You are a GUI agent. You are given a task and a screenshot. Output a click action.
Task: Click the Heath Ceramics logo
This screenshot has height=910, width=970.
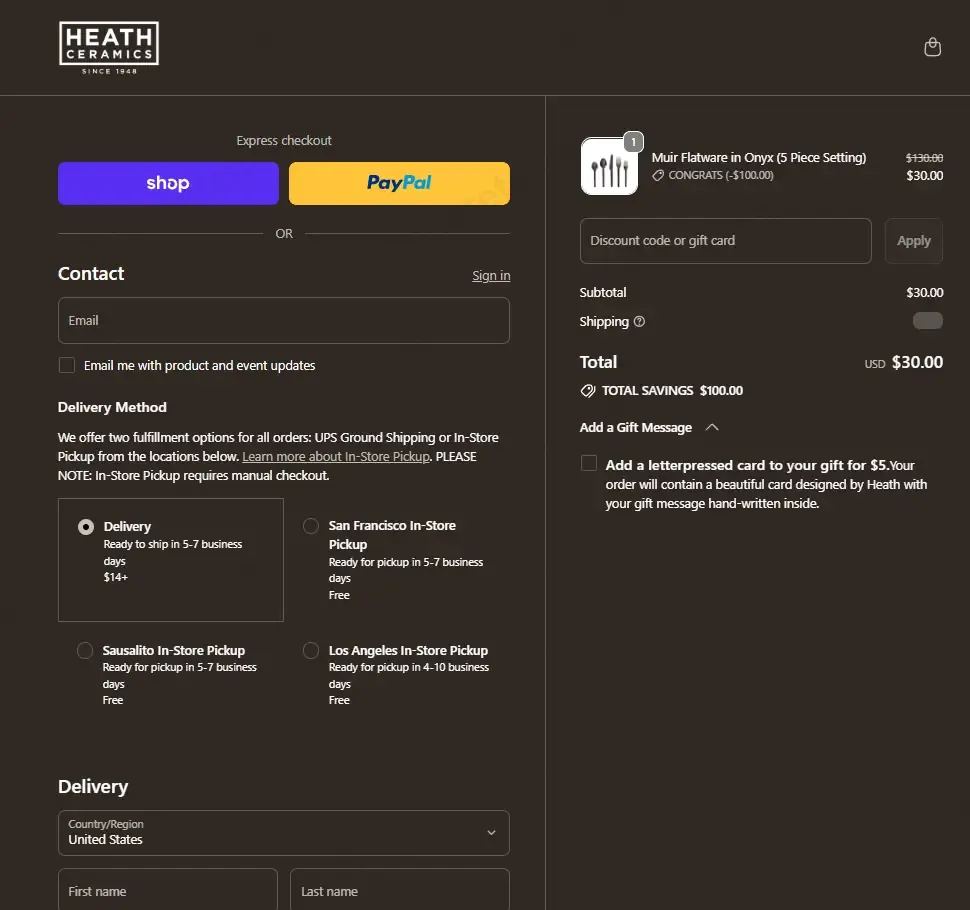point(109,47)
